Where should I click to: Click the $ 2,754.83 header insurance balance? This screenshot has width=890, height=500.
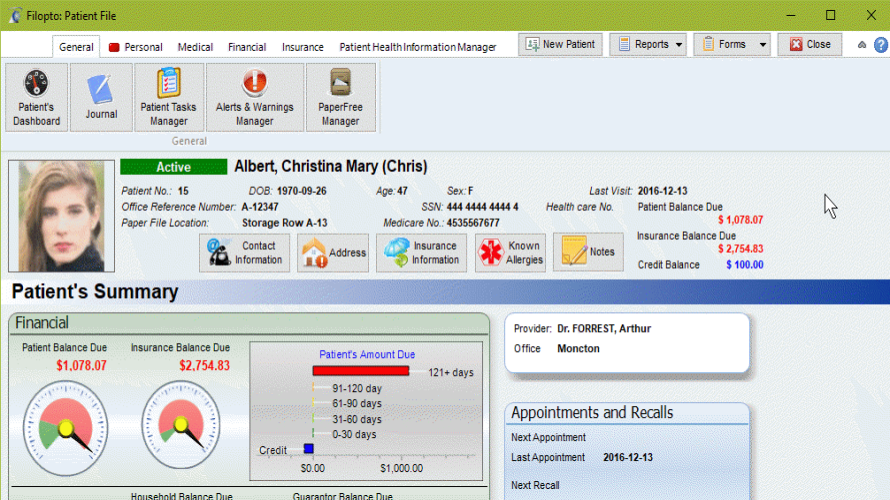741,249
